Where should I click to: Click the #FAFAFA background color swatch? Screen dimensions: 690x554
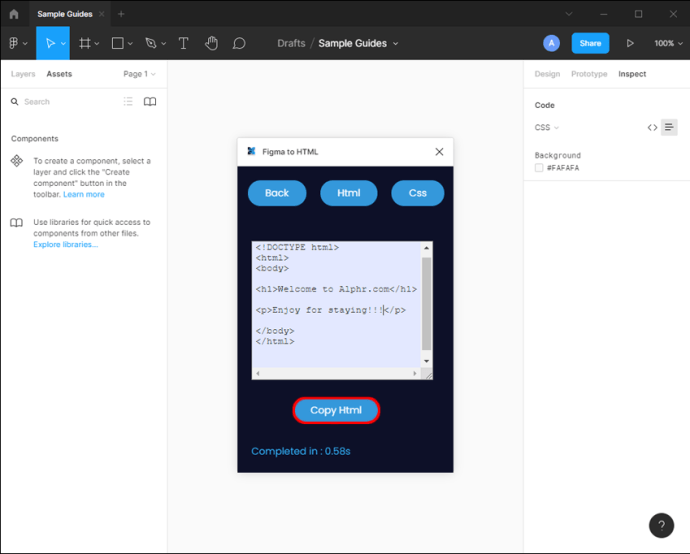(539, 168)
